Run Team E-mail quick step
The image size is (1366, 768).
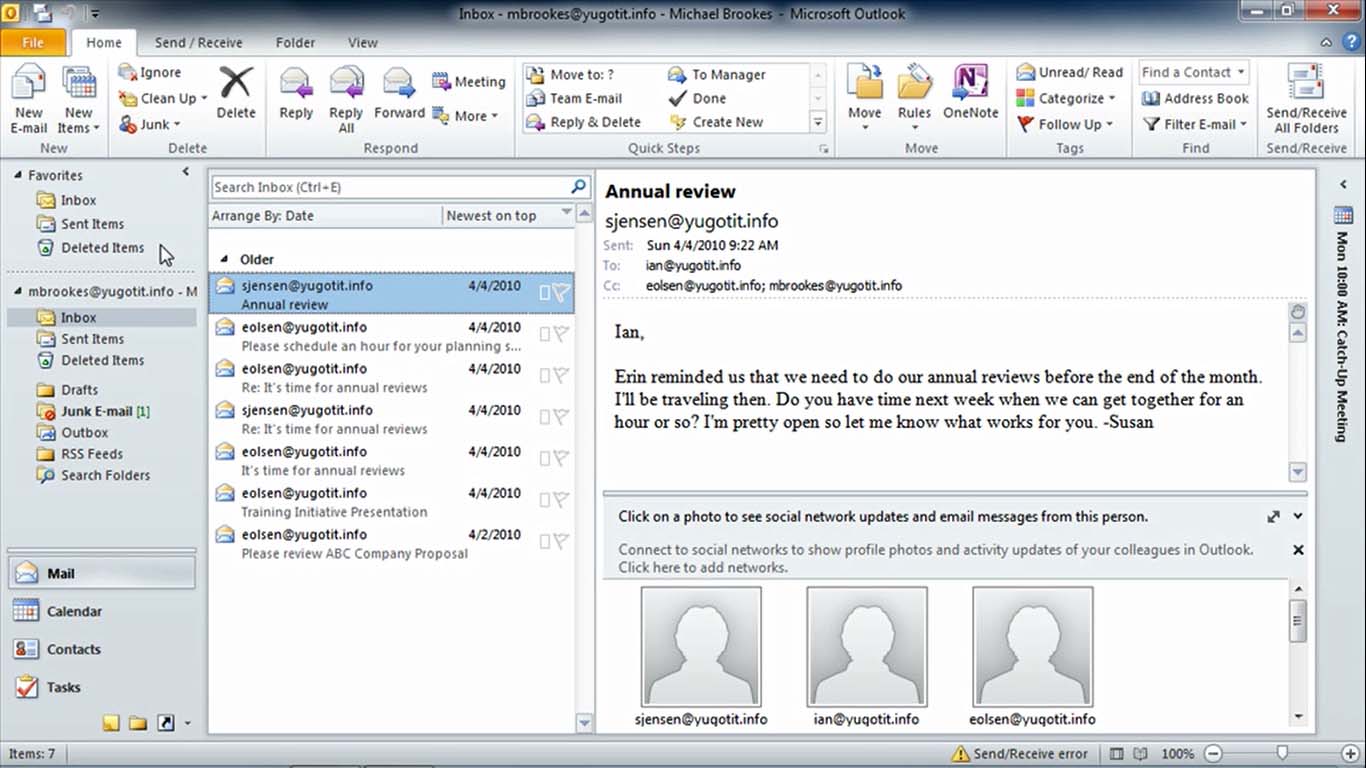coord(574,98)
